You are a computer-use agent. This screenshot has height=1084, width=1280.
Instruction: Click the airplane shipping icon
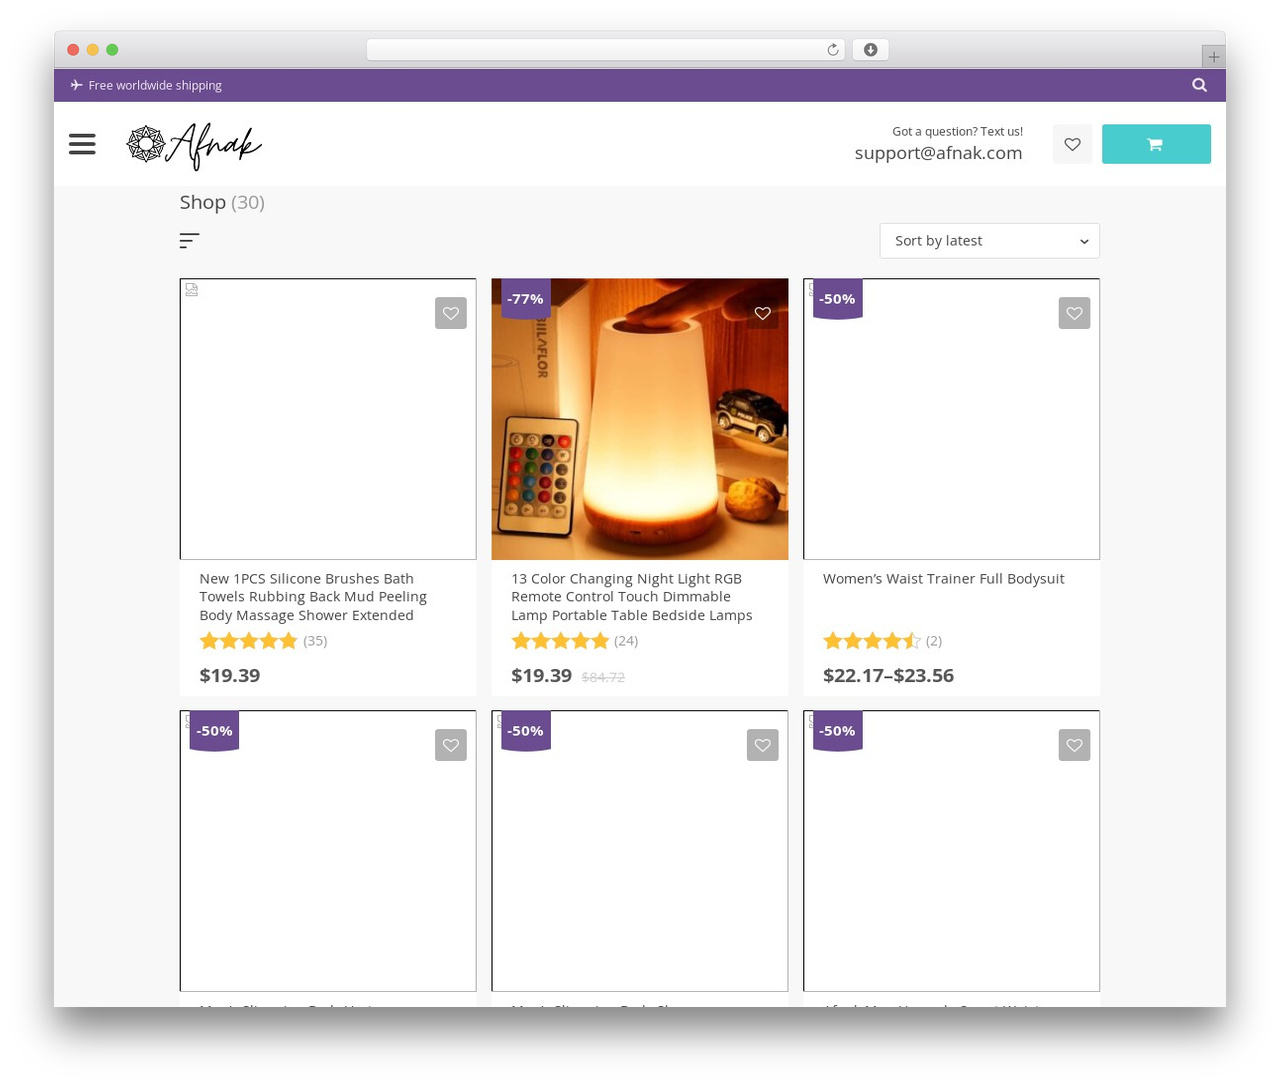[76, 85]
